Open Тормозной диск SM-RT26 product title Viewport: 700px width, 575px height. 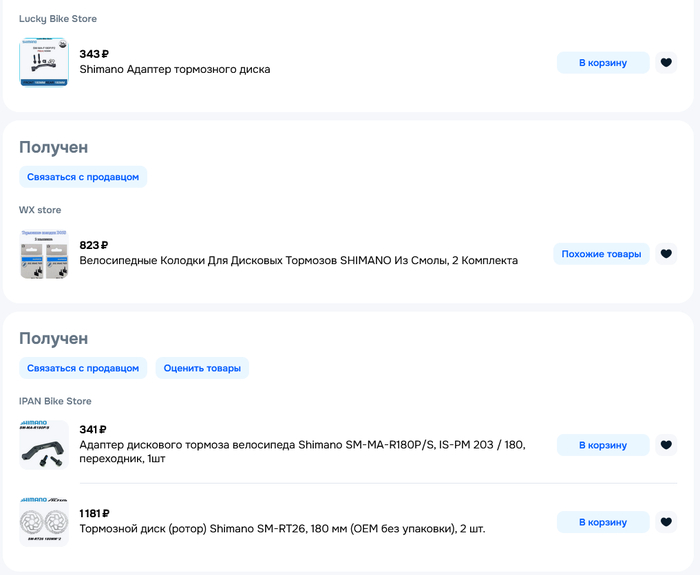click(282, 529)
